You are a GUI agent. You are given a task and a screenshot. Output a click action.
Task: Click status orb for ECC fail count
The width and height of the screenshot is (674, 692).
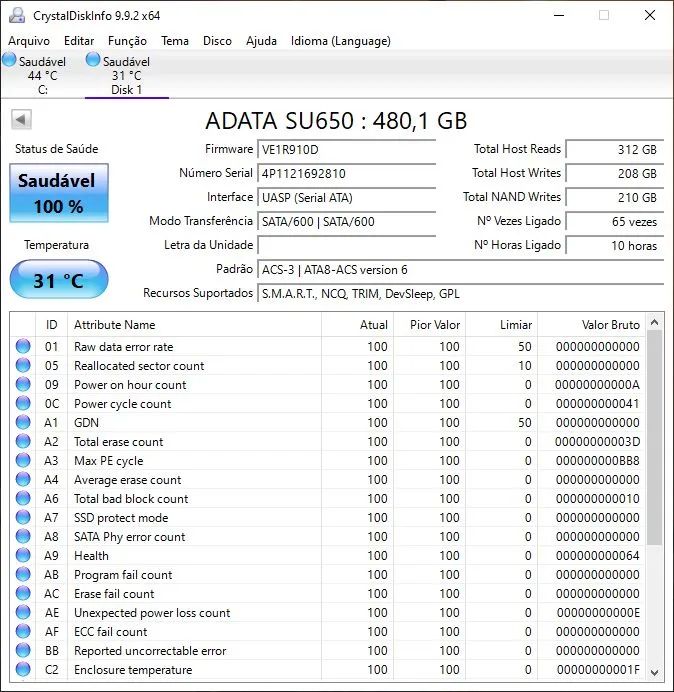point(23,631)
